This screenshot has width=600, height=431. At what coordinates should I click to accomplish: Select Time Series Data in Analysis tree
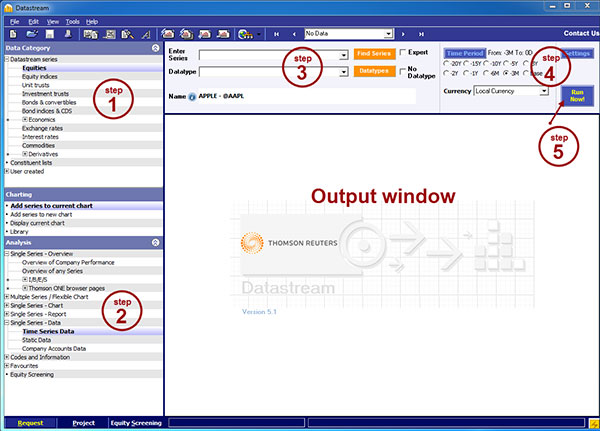click(61, 331)
